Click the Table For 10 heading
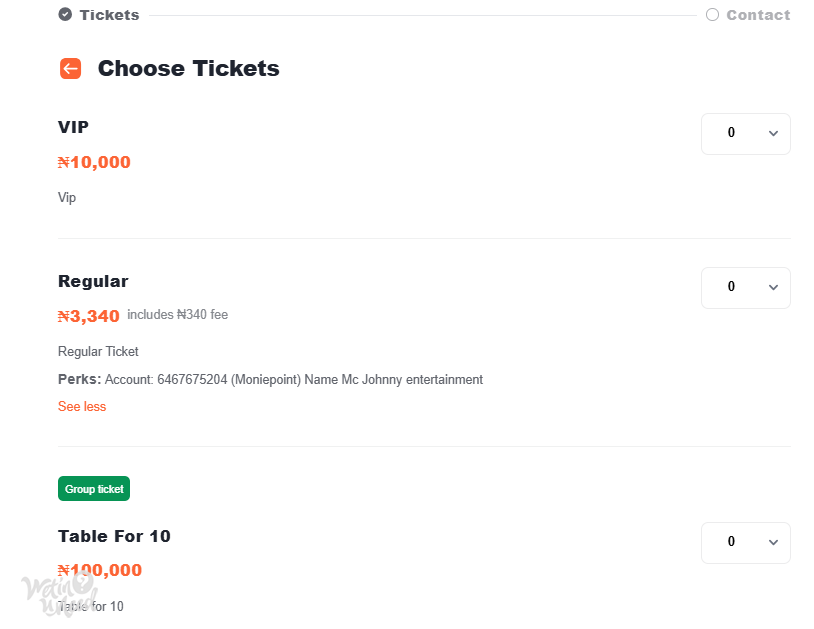 [x=114, y=536]
